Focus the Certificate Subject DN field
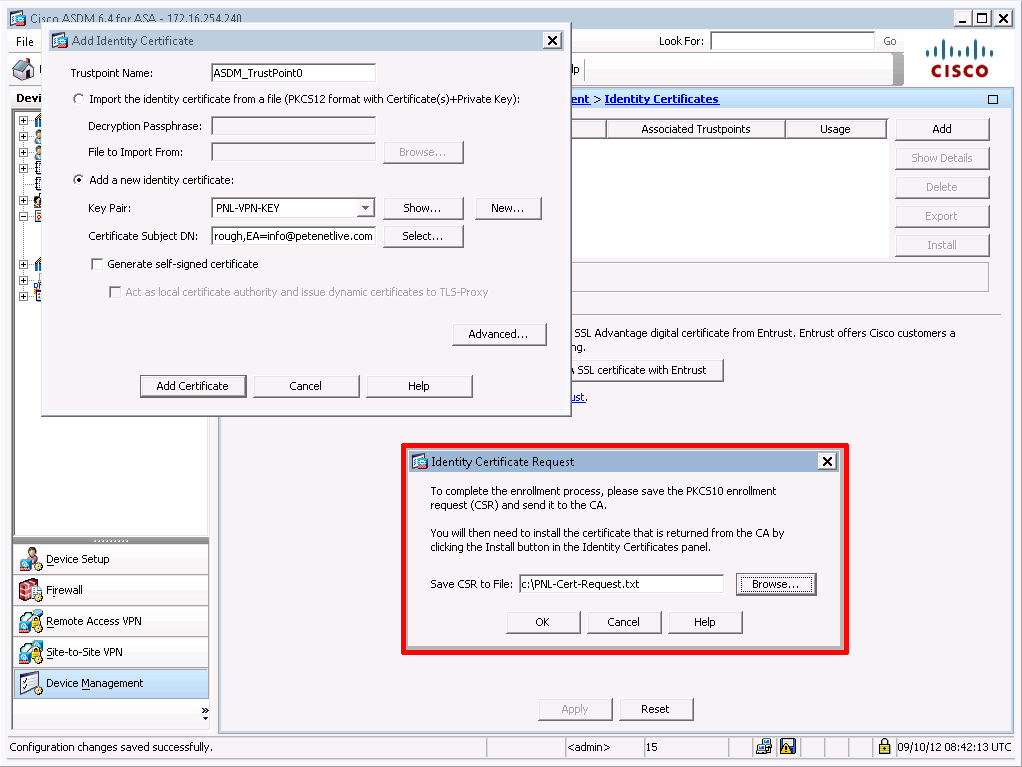This screenshot has height=767, width=1022. [x=293, y=237]
